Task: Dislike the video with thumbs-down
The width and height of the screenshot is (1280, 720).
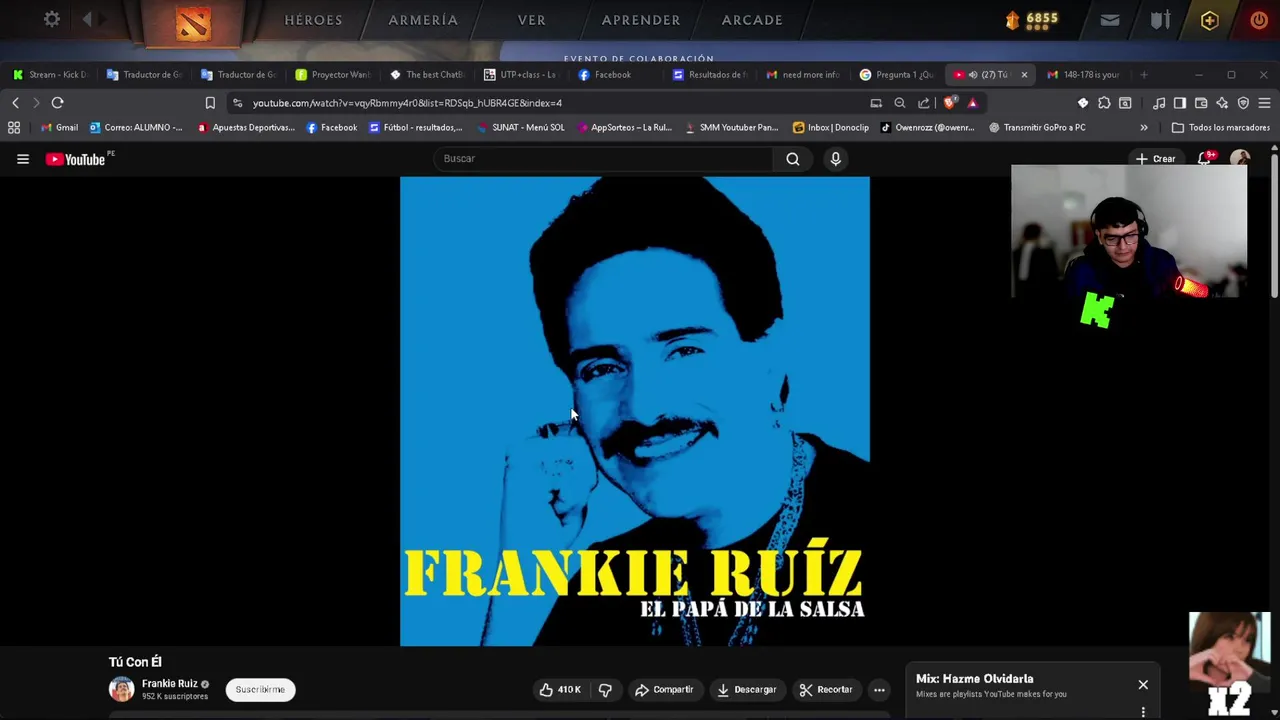Action: [x=605, y=689]
